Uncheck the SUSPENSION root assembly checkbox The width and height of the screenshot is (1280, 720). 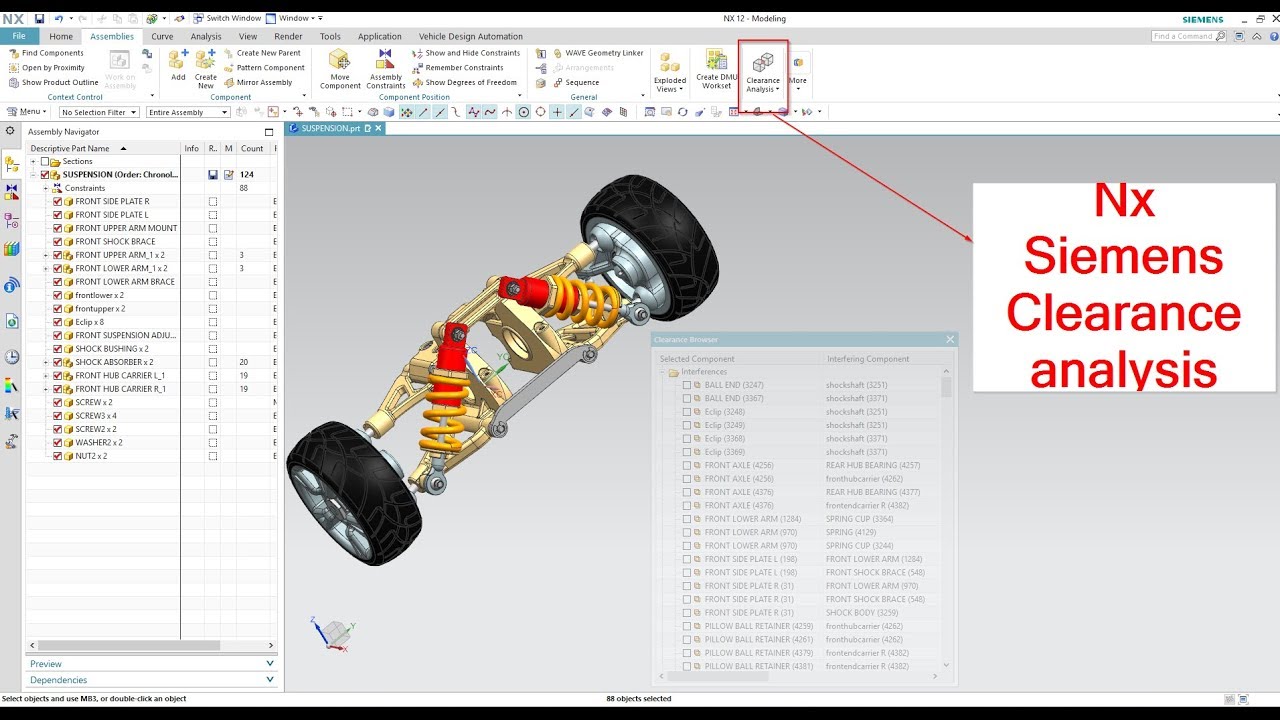[x=45, y=174]
